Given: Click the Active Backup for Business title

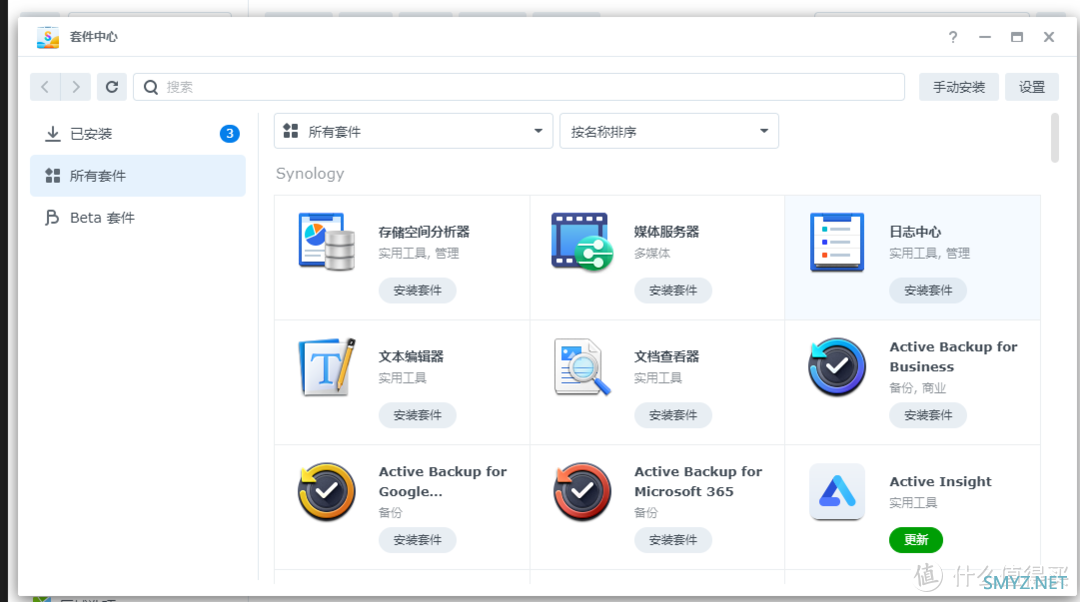Looking at the screenshot, I should pyautogui.click(x=953, y=357).
